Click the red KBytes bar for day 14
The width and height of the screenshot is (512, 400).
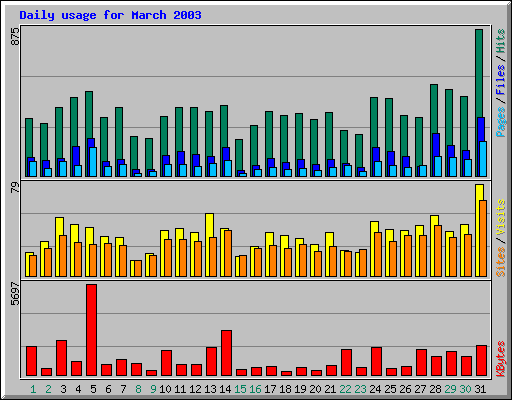(227, 353)
